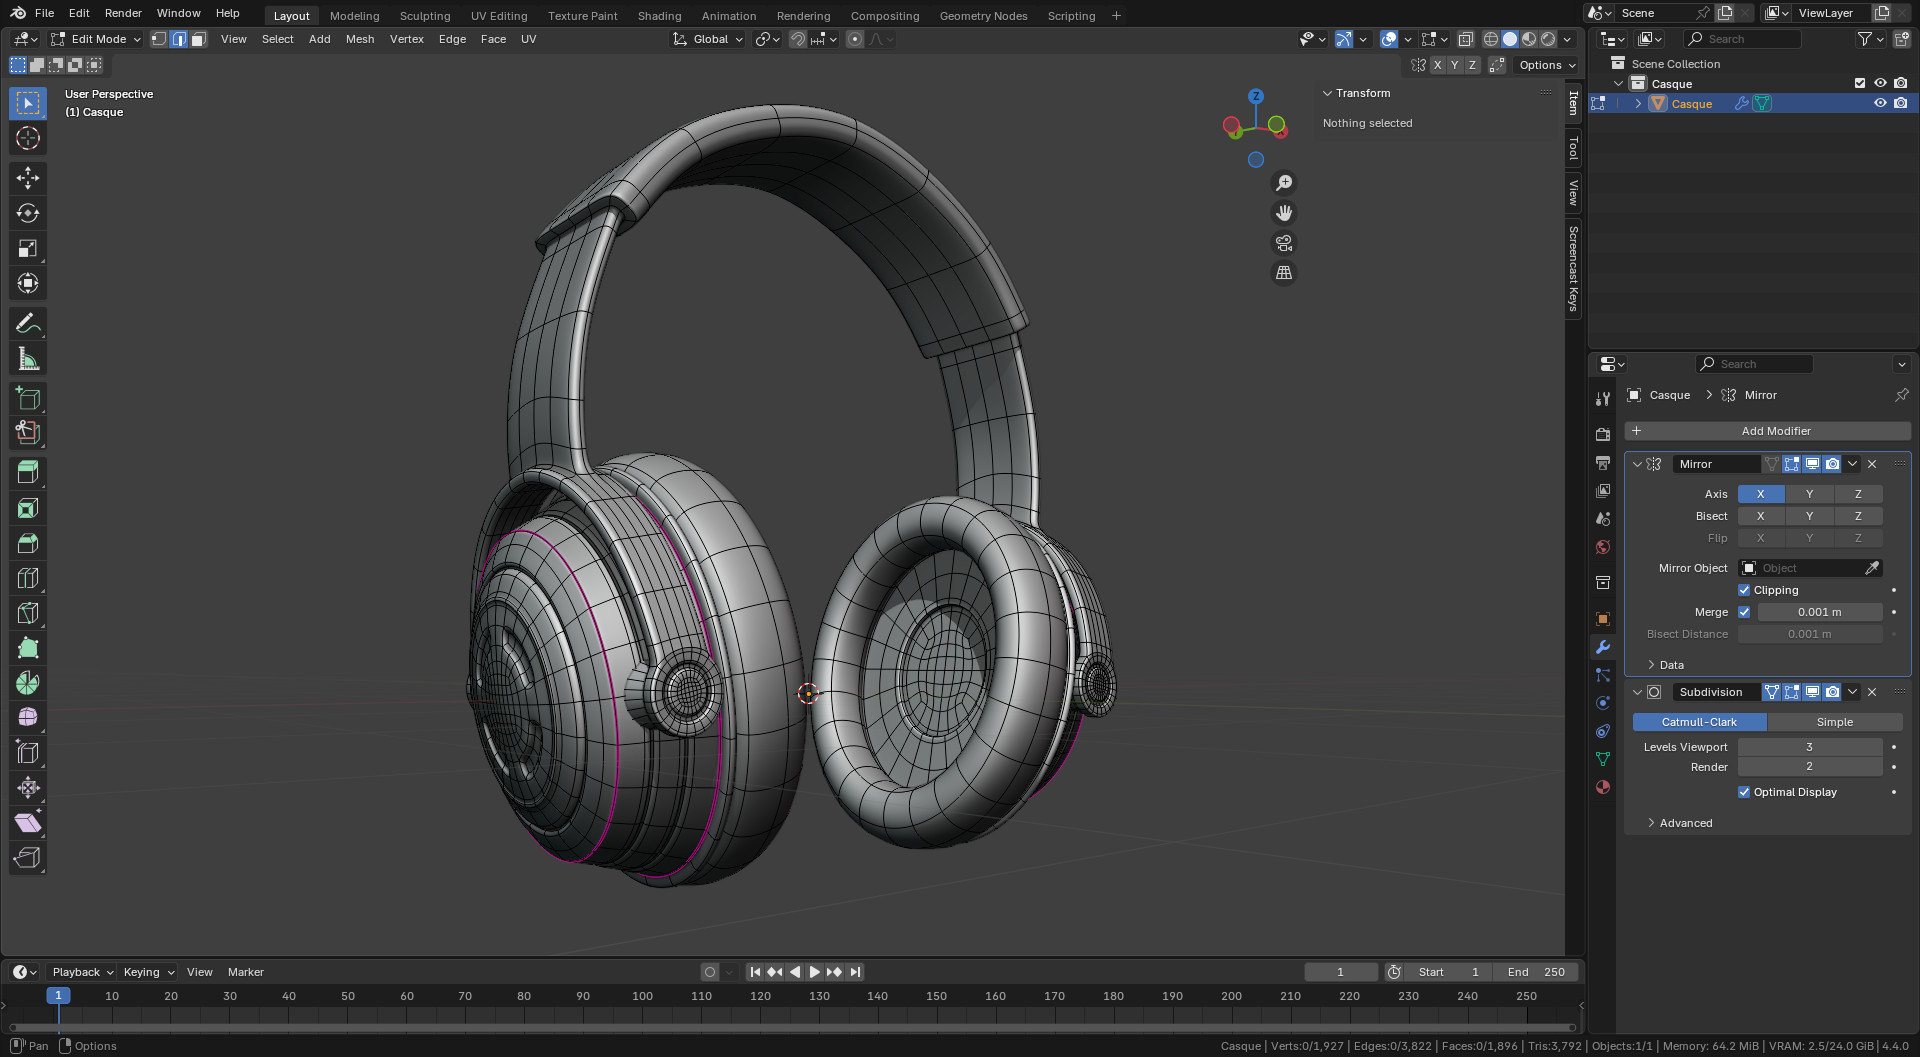
Task: Open the UV Editing workspace
Action: coord(499,16)
